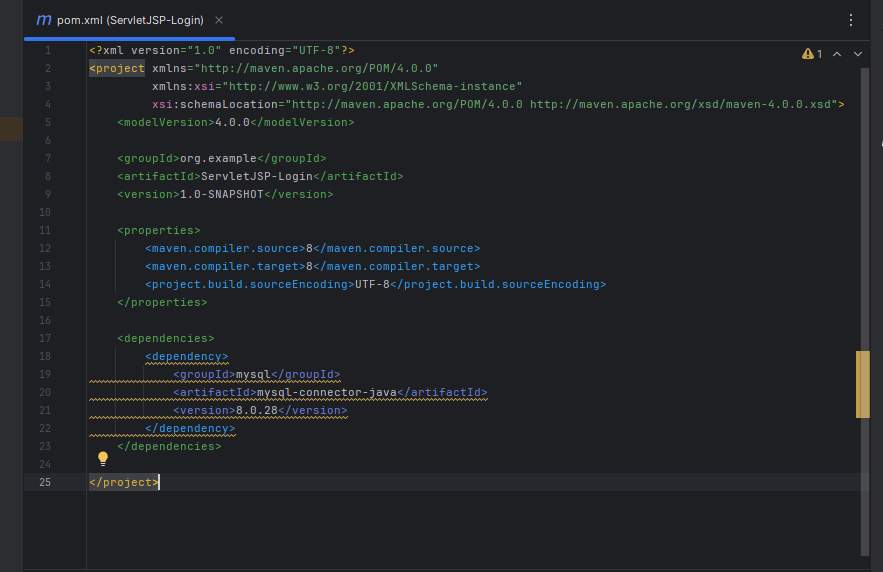
Task: Click line number 18 in the gutter
Action: [x=45, y=356]
